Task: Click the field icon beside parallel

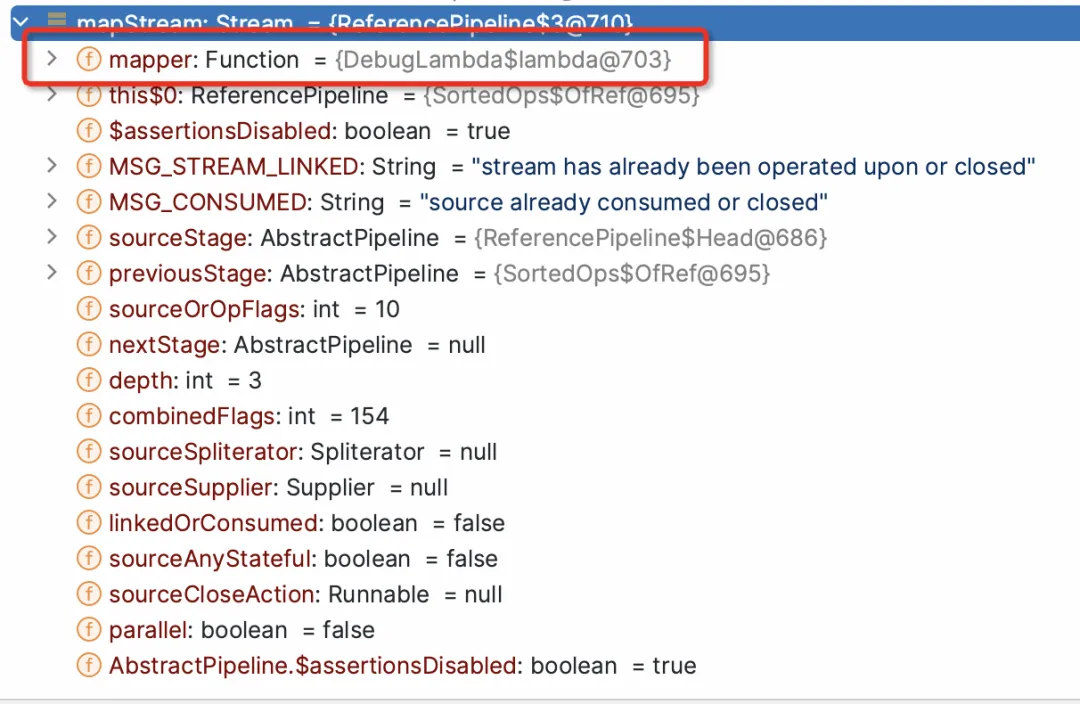Action: coord(89,630)
